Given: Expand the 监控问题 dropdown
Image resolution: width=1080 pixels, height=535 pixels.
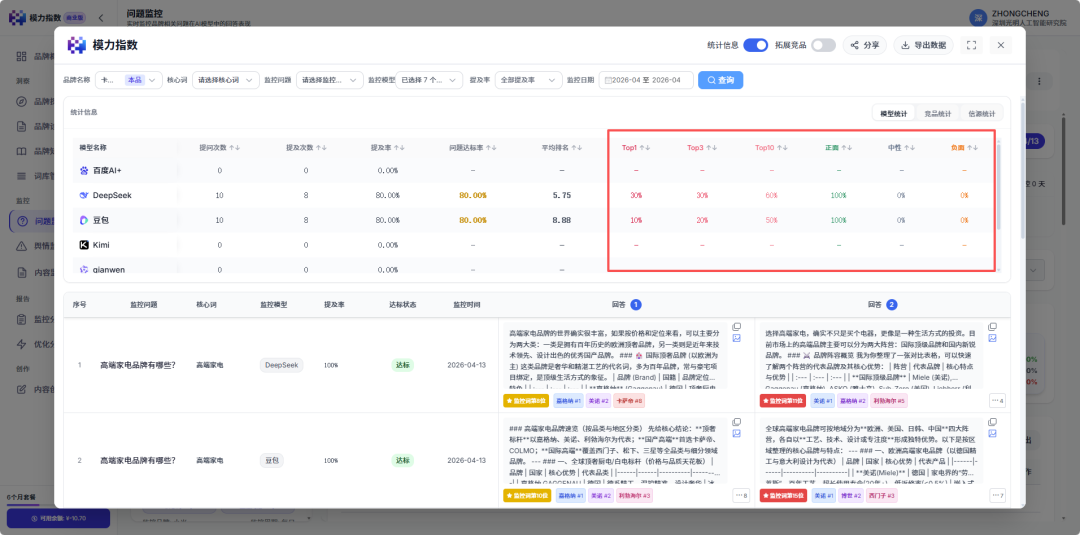Looking at the screenshot, I should (x=330, y=81).
